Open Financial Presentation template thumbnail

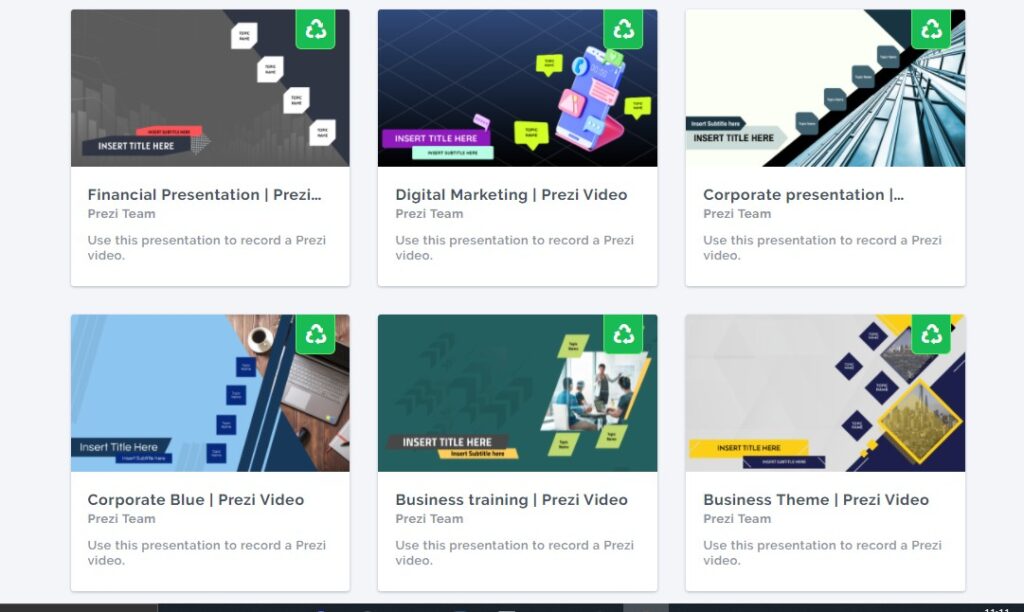click(x=210, y=88)
